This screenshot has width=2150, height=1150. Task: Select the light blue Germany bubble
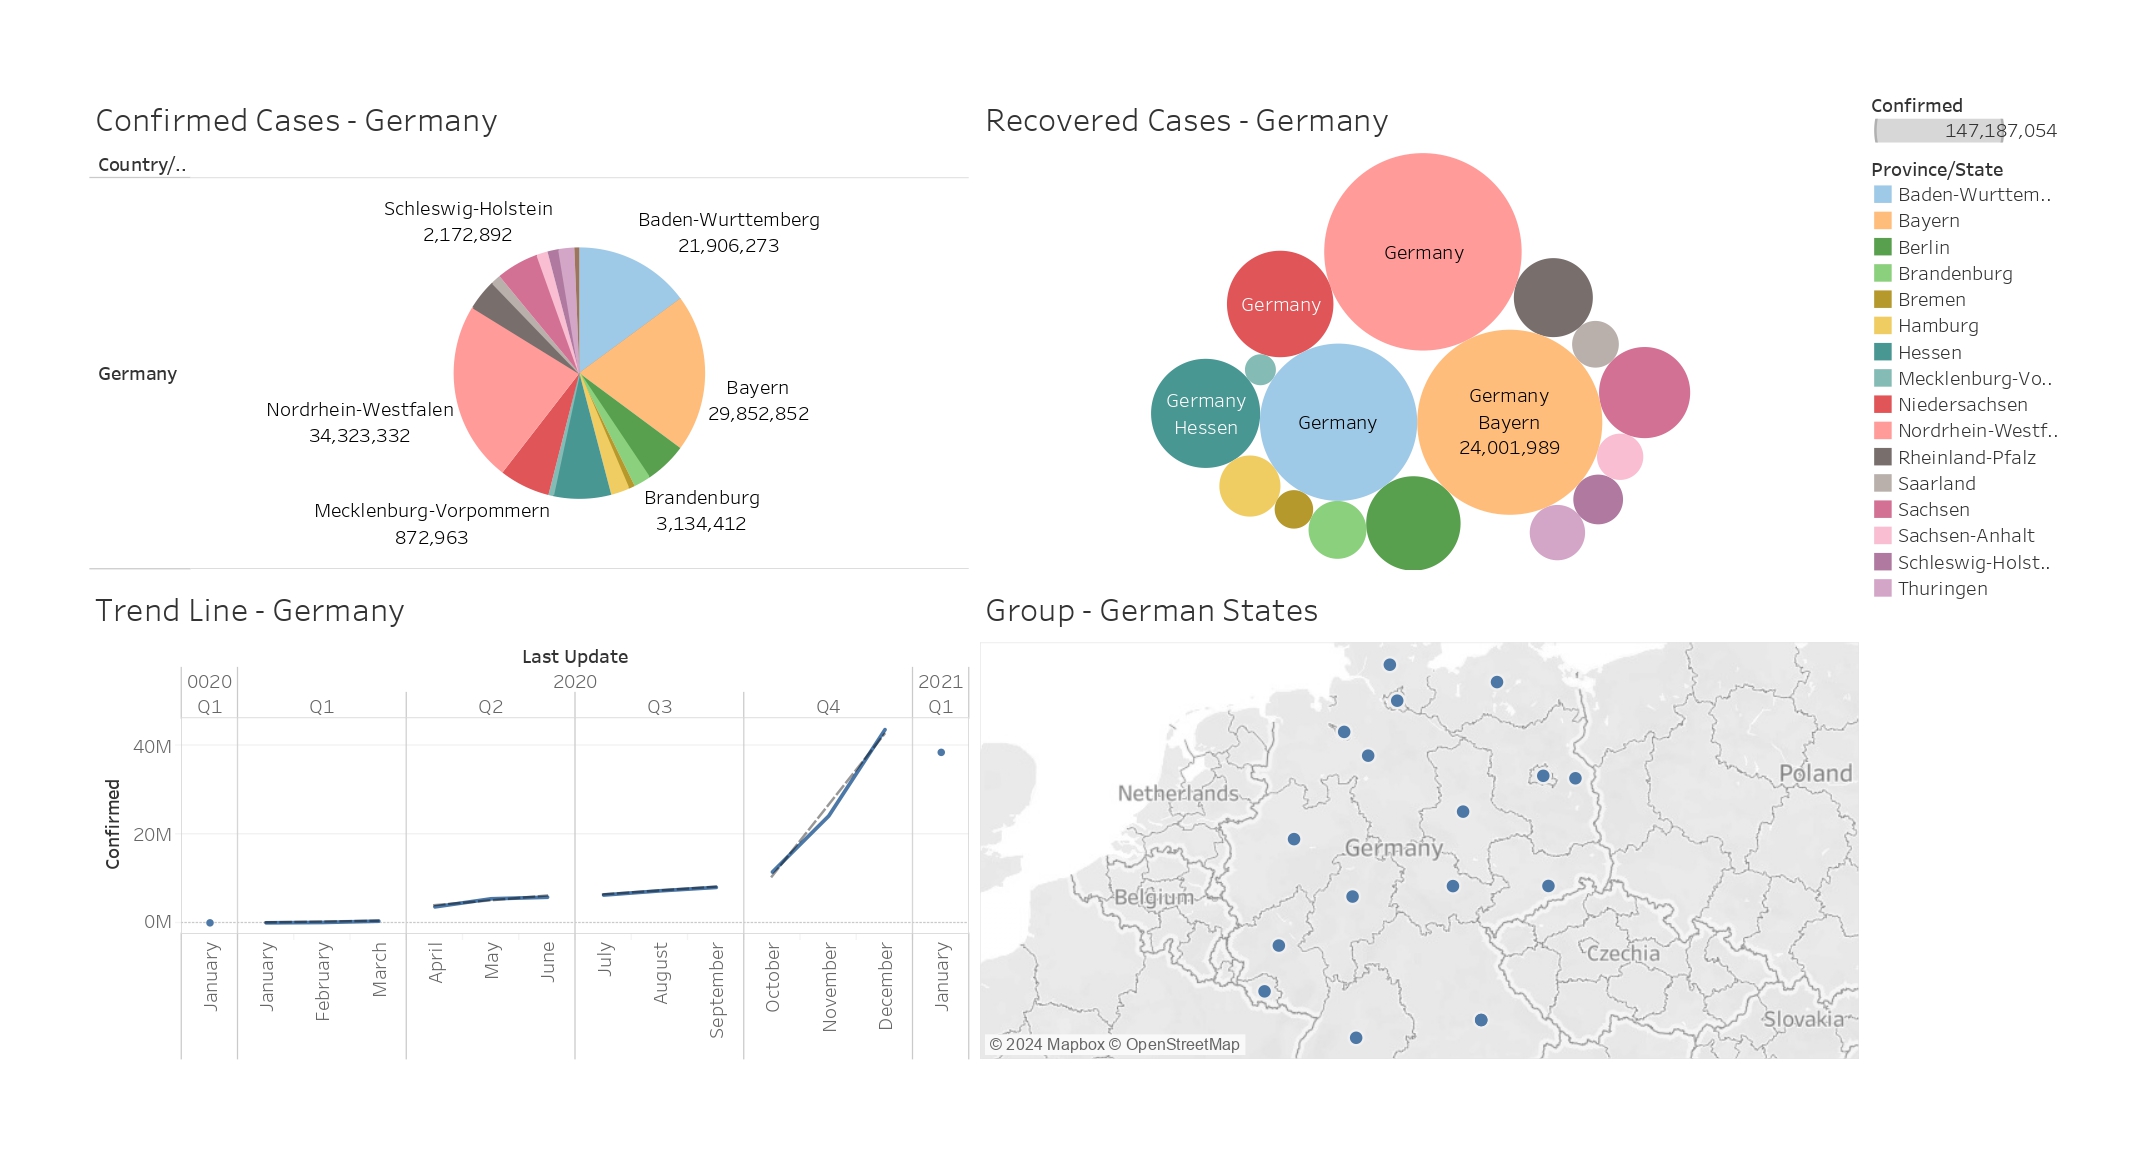[x=1338, y=422]
